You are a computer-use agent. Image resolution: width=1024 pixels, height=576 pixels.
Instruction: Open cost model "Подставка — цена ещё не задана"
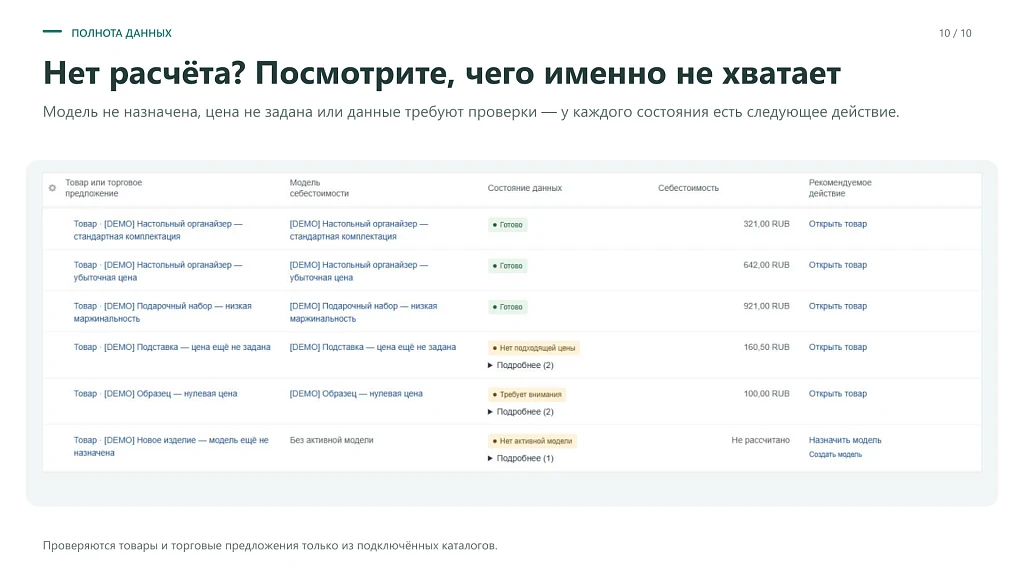pyautogui.click(x=373, y=347)
